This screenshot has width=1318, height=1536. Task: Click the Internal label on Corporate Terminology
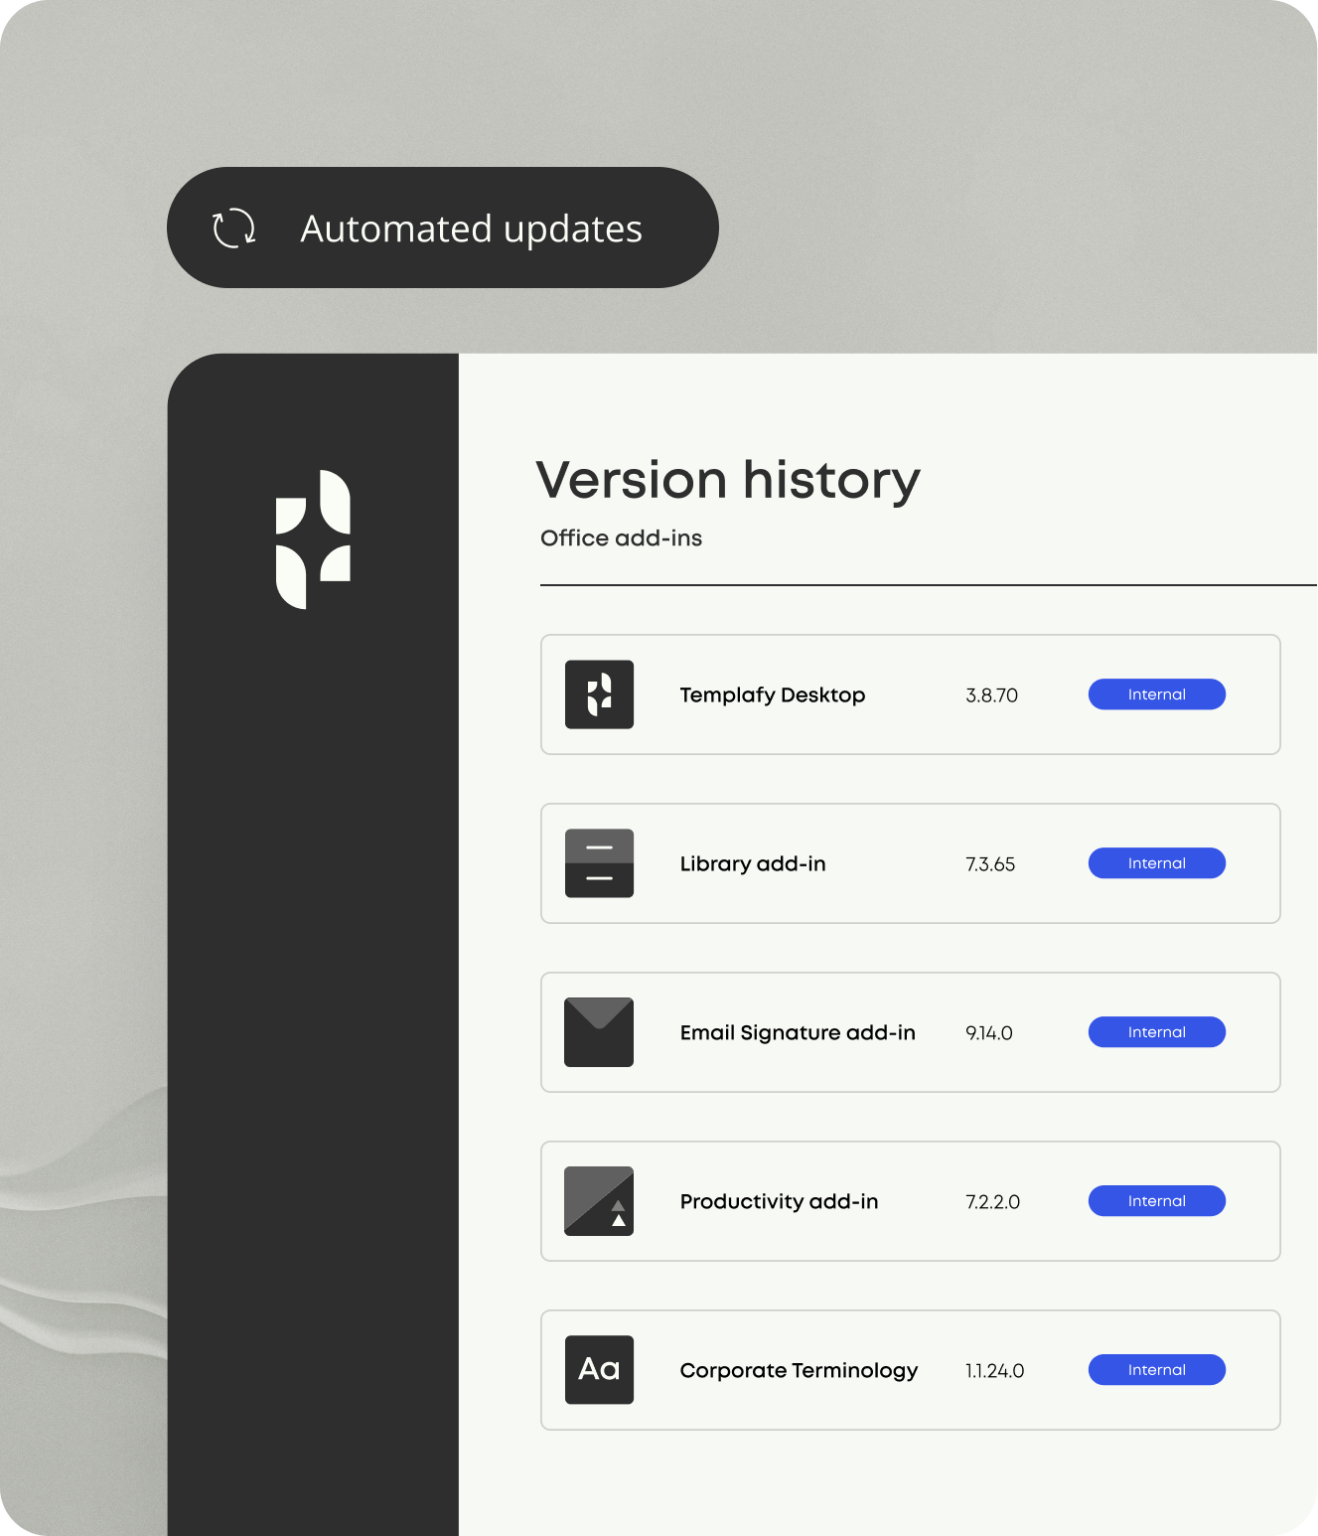[x=1156, y=1370]
